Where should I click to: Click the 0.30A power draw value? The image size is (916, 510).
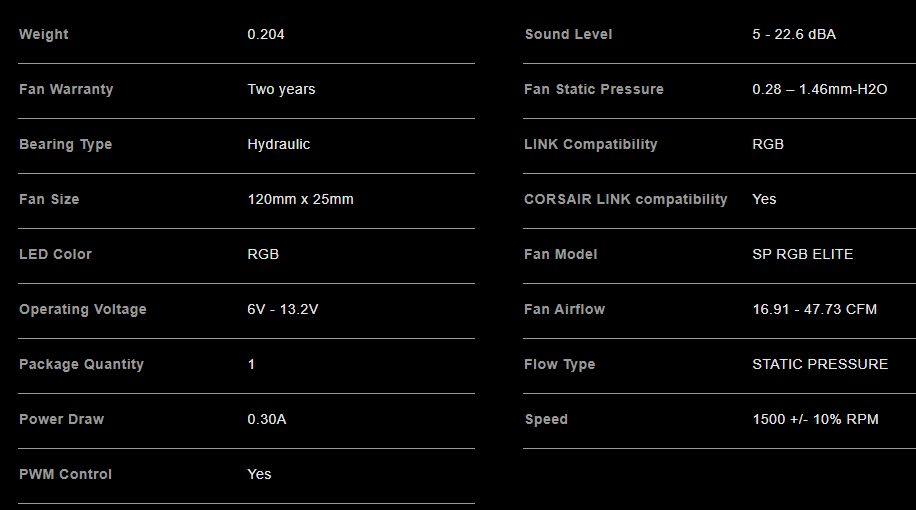tap(267, 419)
